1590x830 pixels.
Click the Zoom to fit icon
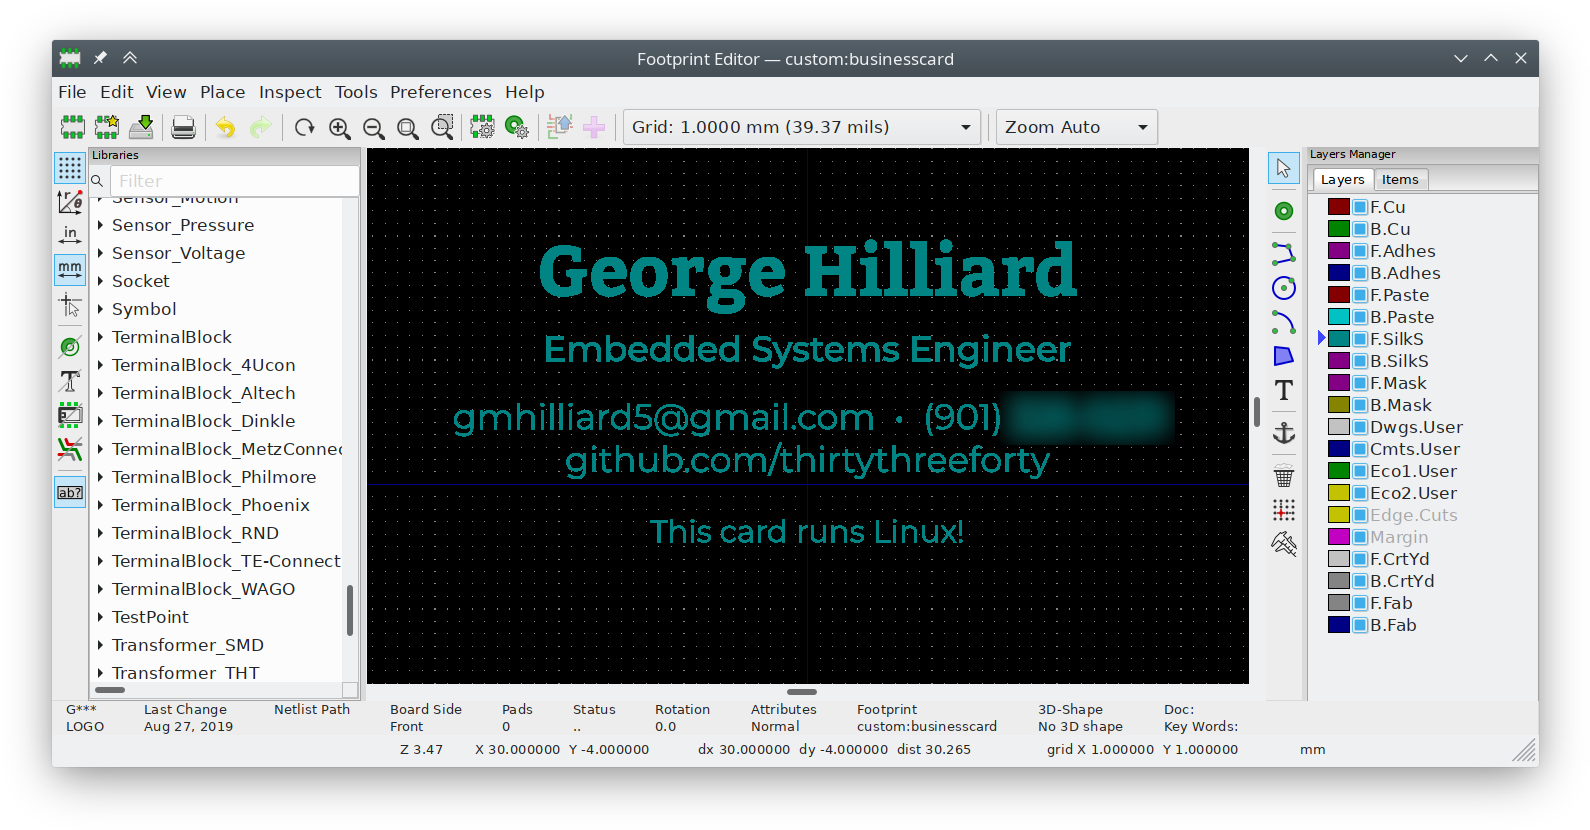point(408,127)
